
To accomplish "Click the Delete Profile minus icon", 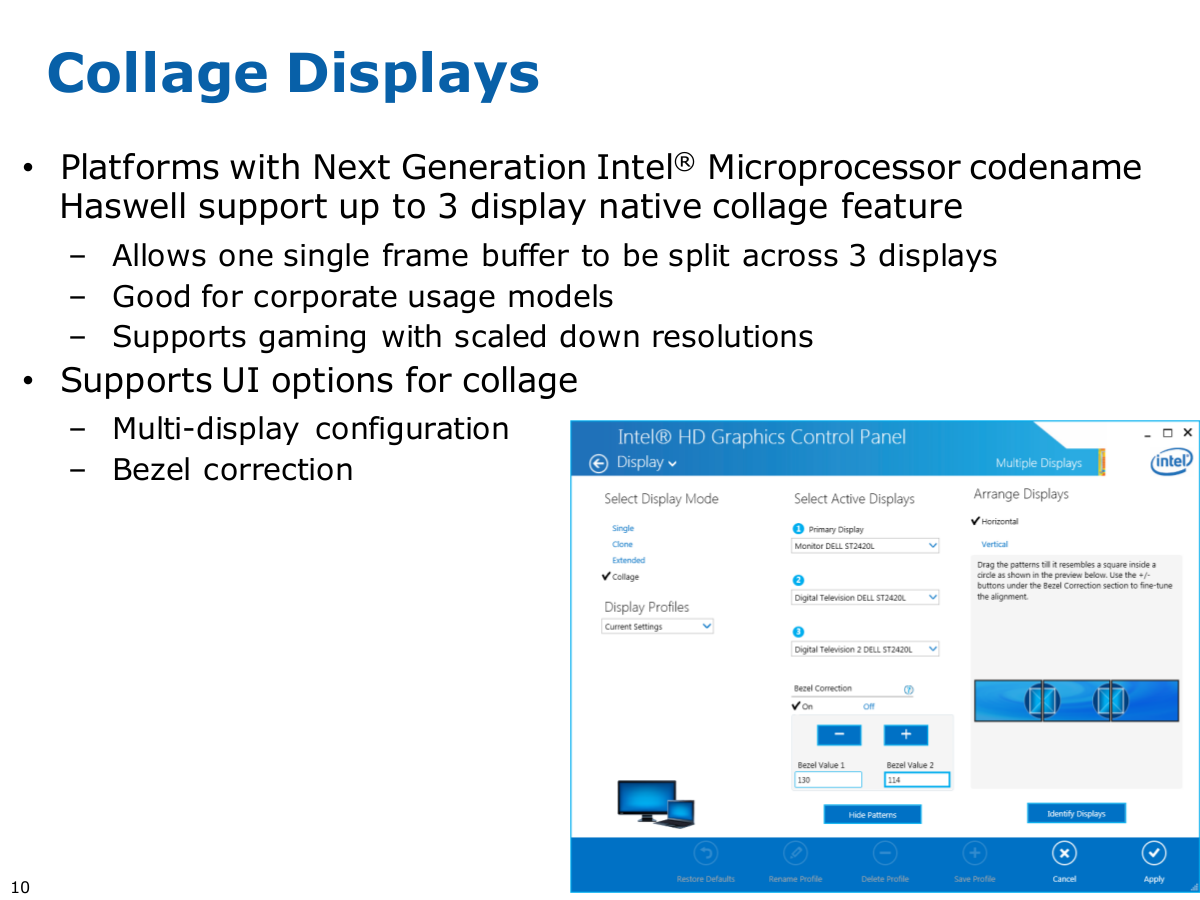I will pyautogui.click(x=884, y=853).
